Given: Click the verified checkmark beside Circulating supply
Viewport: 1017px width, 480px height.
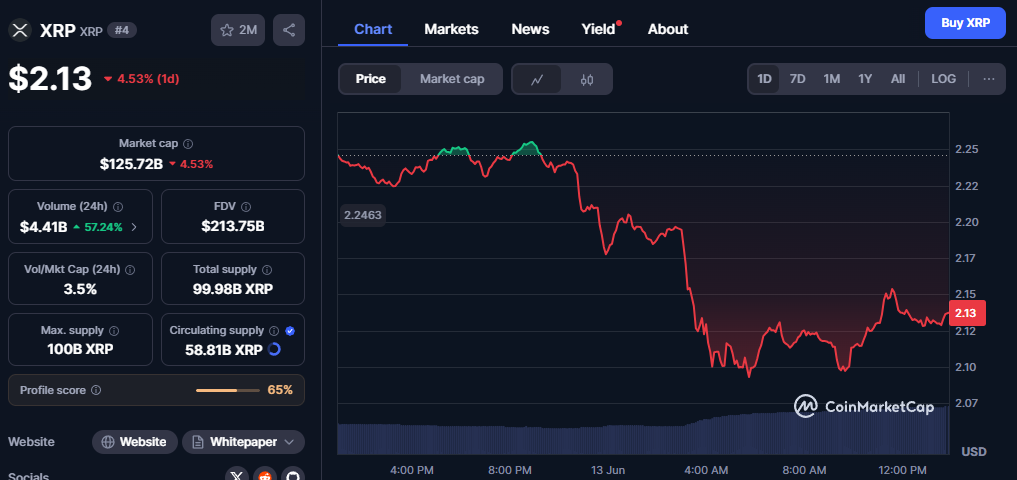Looking at the screenshot, I should coord(290,331).
